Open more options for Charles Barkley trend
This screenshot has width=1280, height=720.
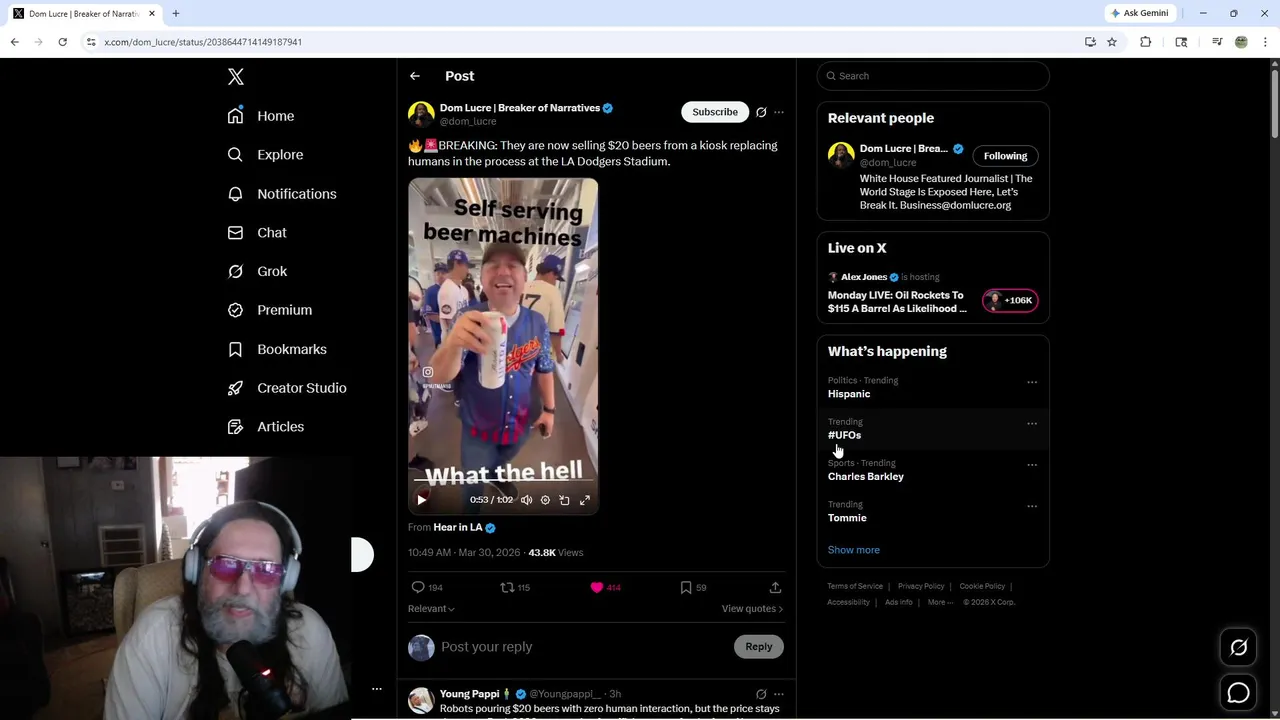1032,465
